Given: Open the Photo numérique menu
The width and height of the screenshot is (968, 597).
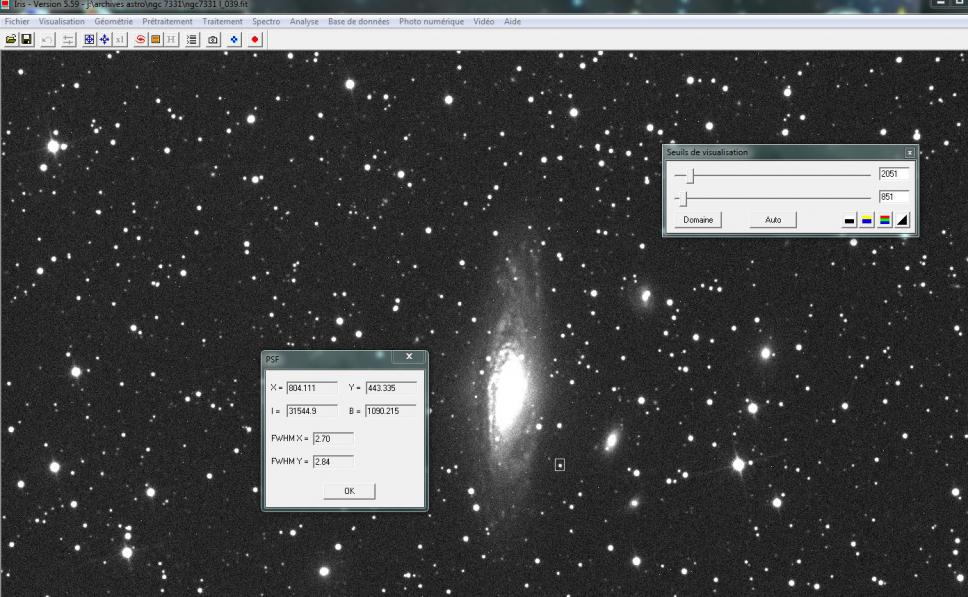Looking at the screenshot, I should coord(431,21).
